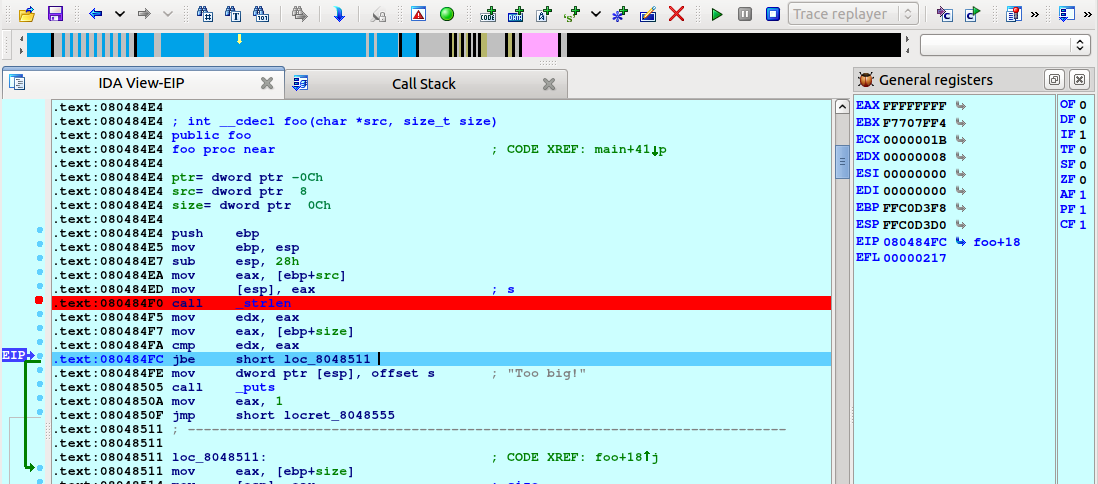Save database with the floppy disk icon
This screenshot has width=1098, height=484.
55,14
